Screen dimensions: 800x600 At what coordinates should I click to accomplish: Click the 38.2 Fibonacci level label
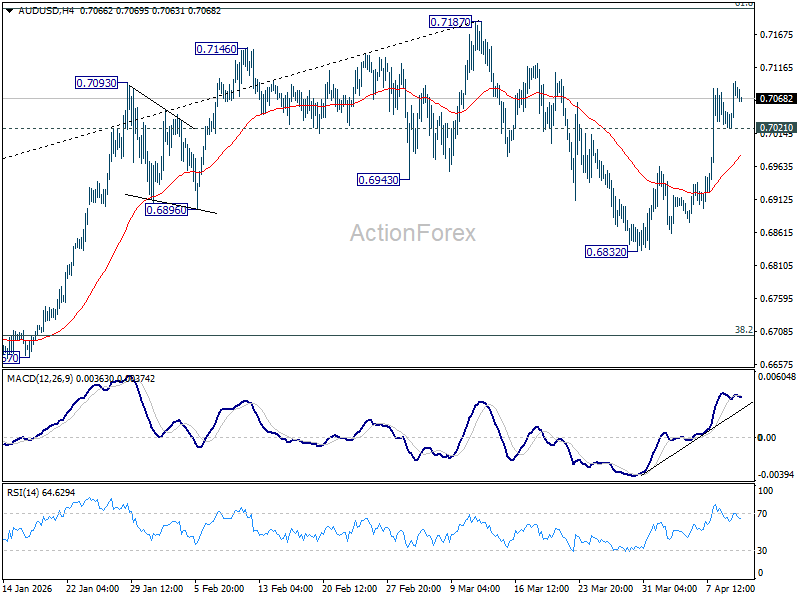tap(743, 329)
